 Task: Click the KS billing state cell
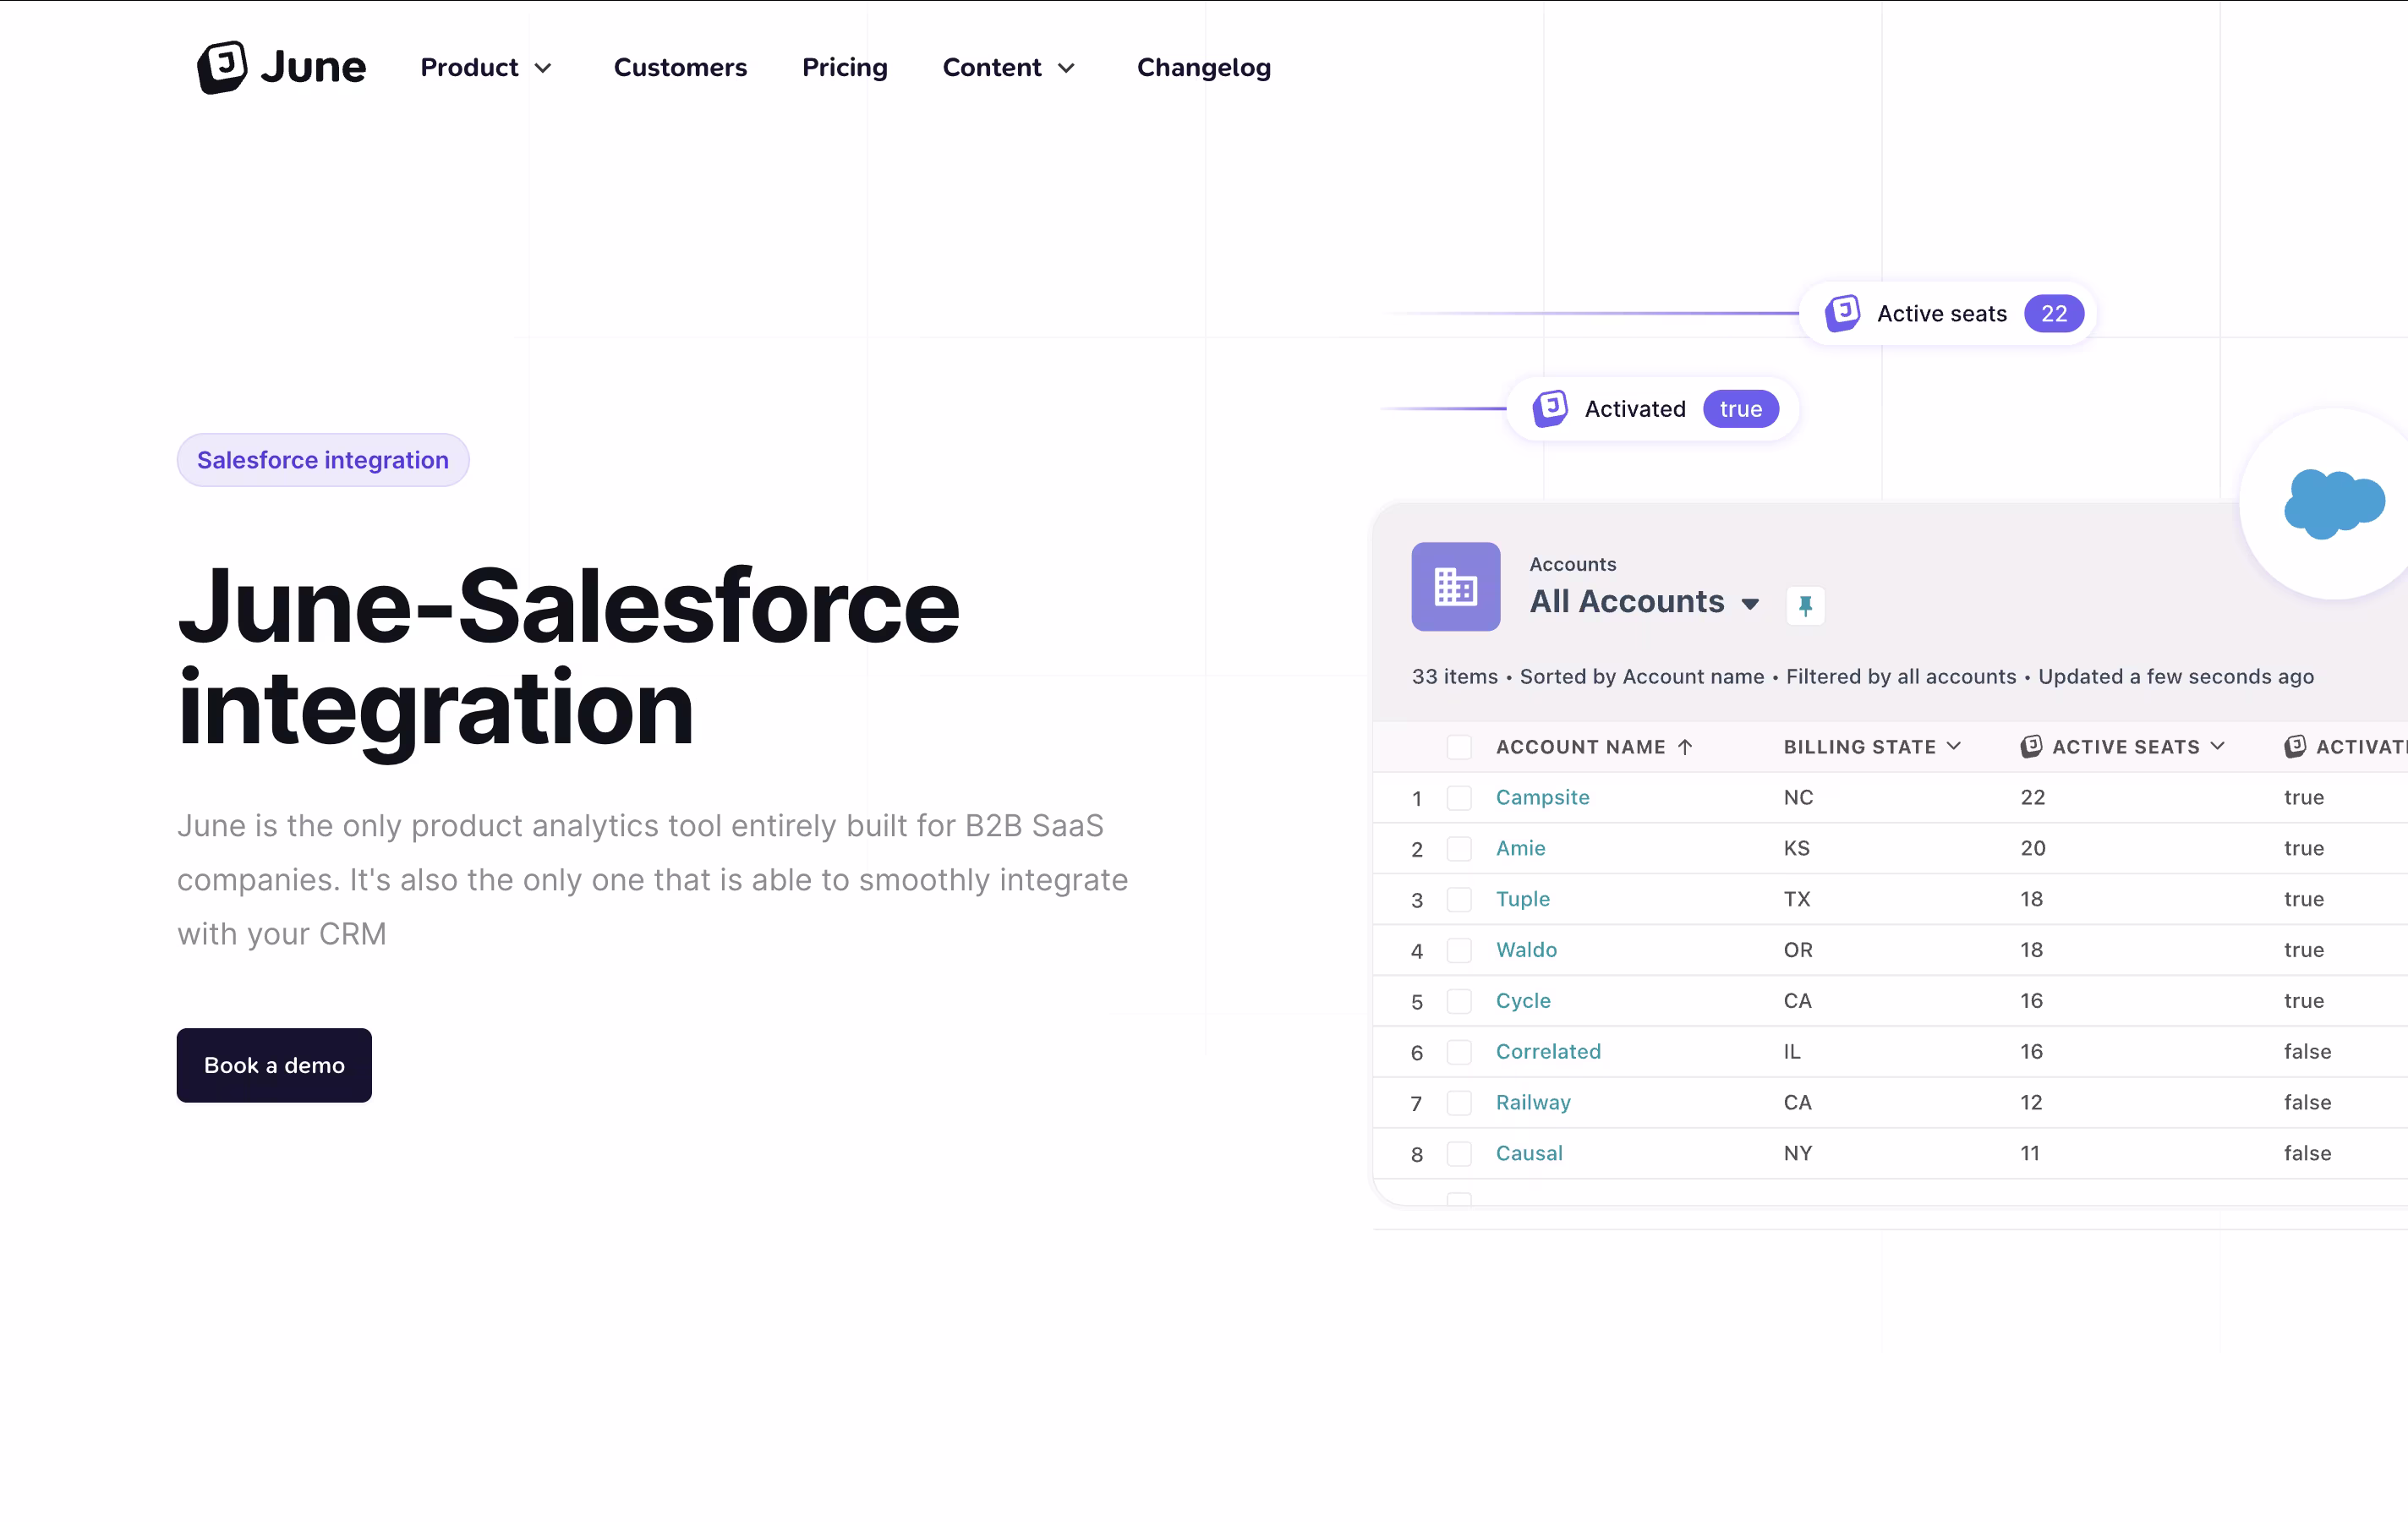pos(1796,848)
